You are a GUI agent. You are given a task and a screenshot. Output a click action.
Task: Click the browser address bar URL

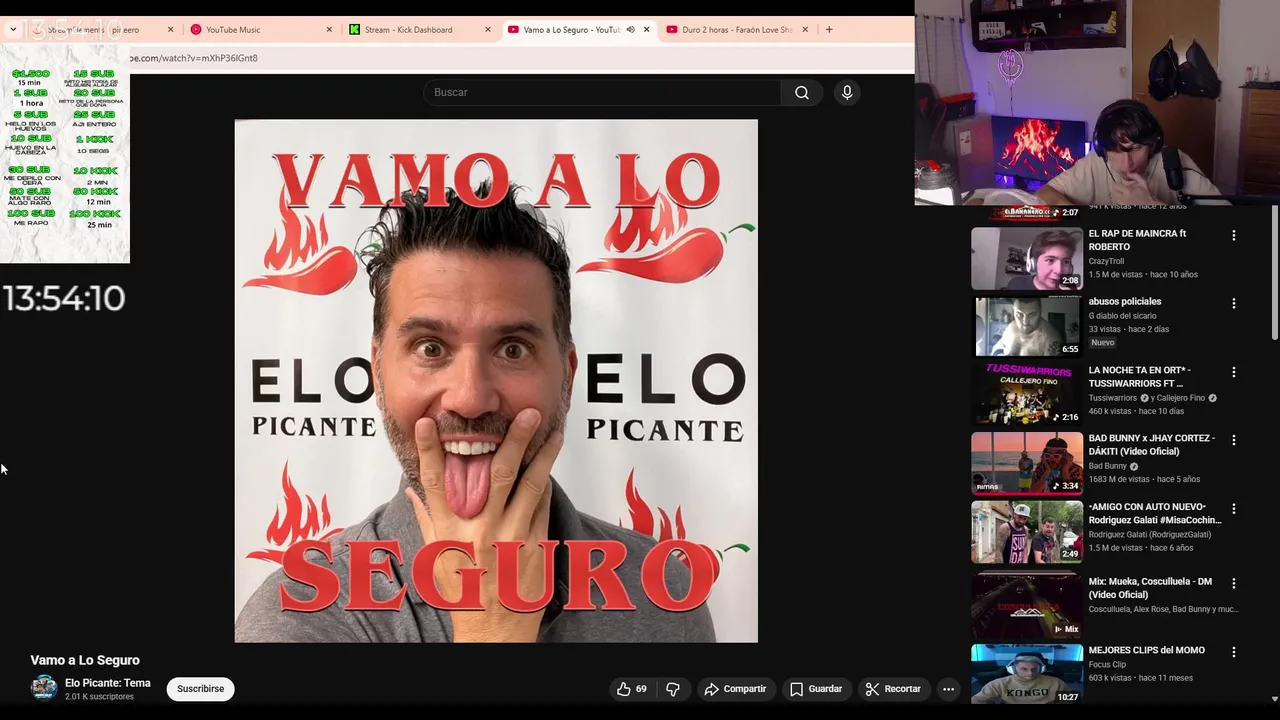(x=194, y=58)
